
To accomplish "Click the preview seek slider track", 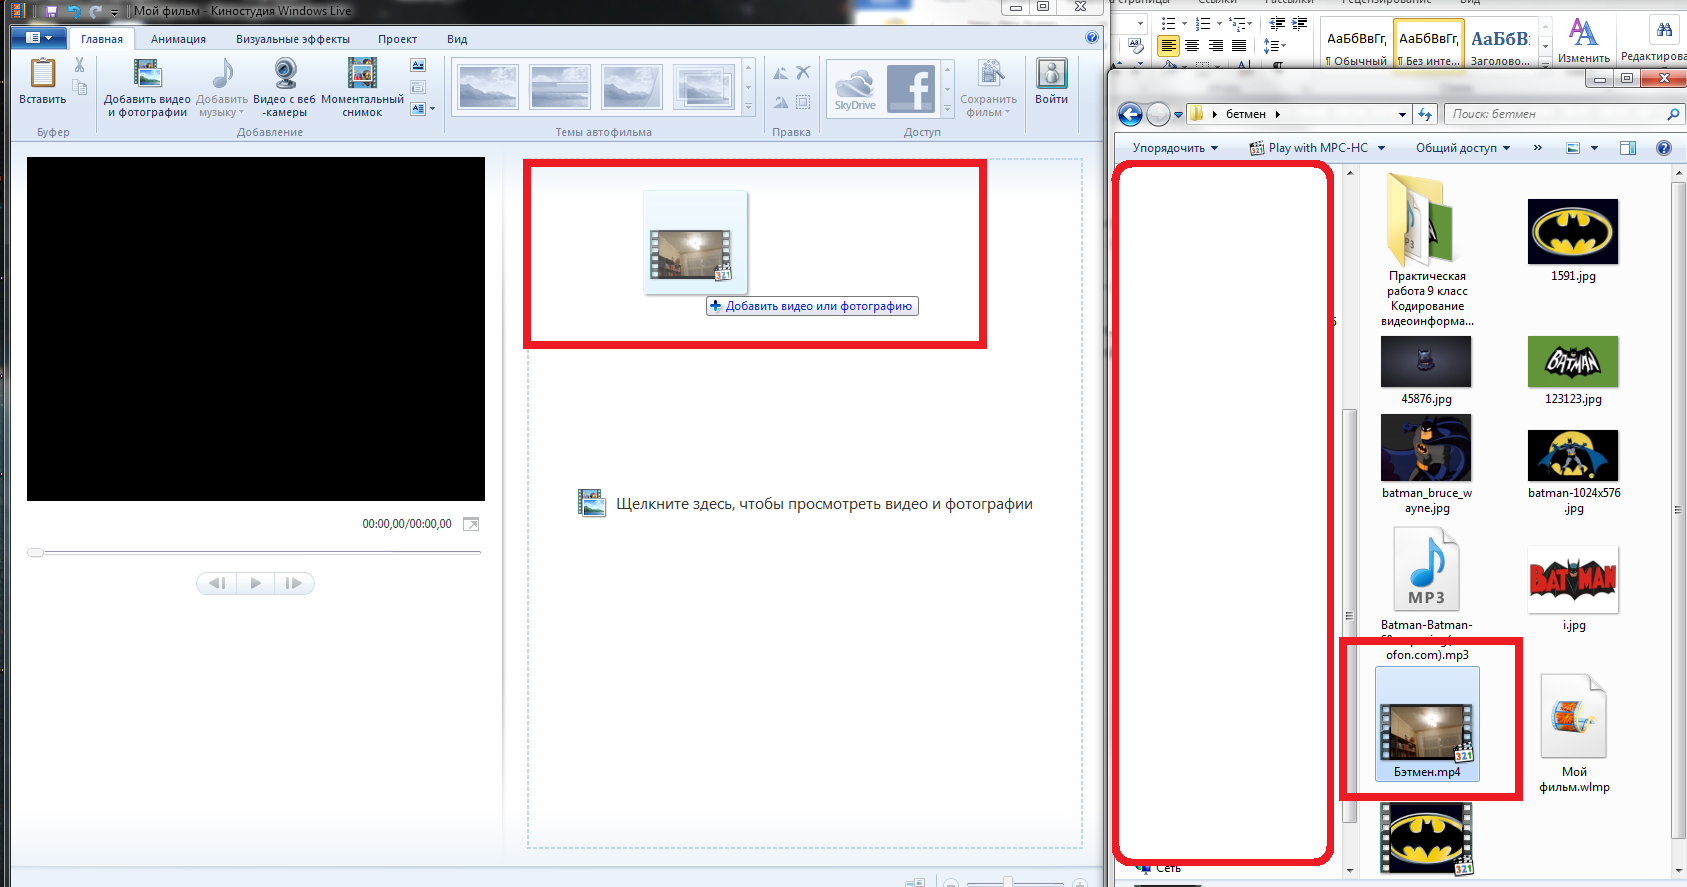I will click(256, 552).
